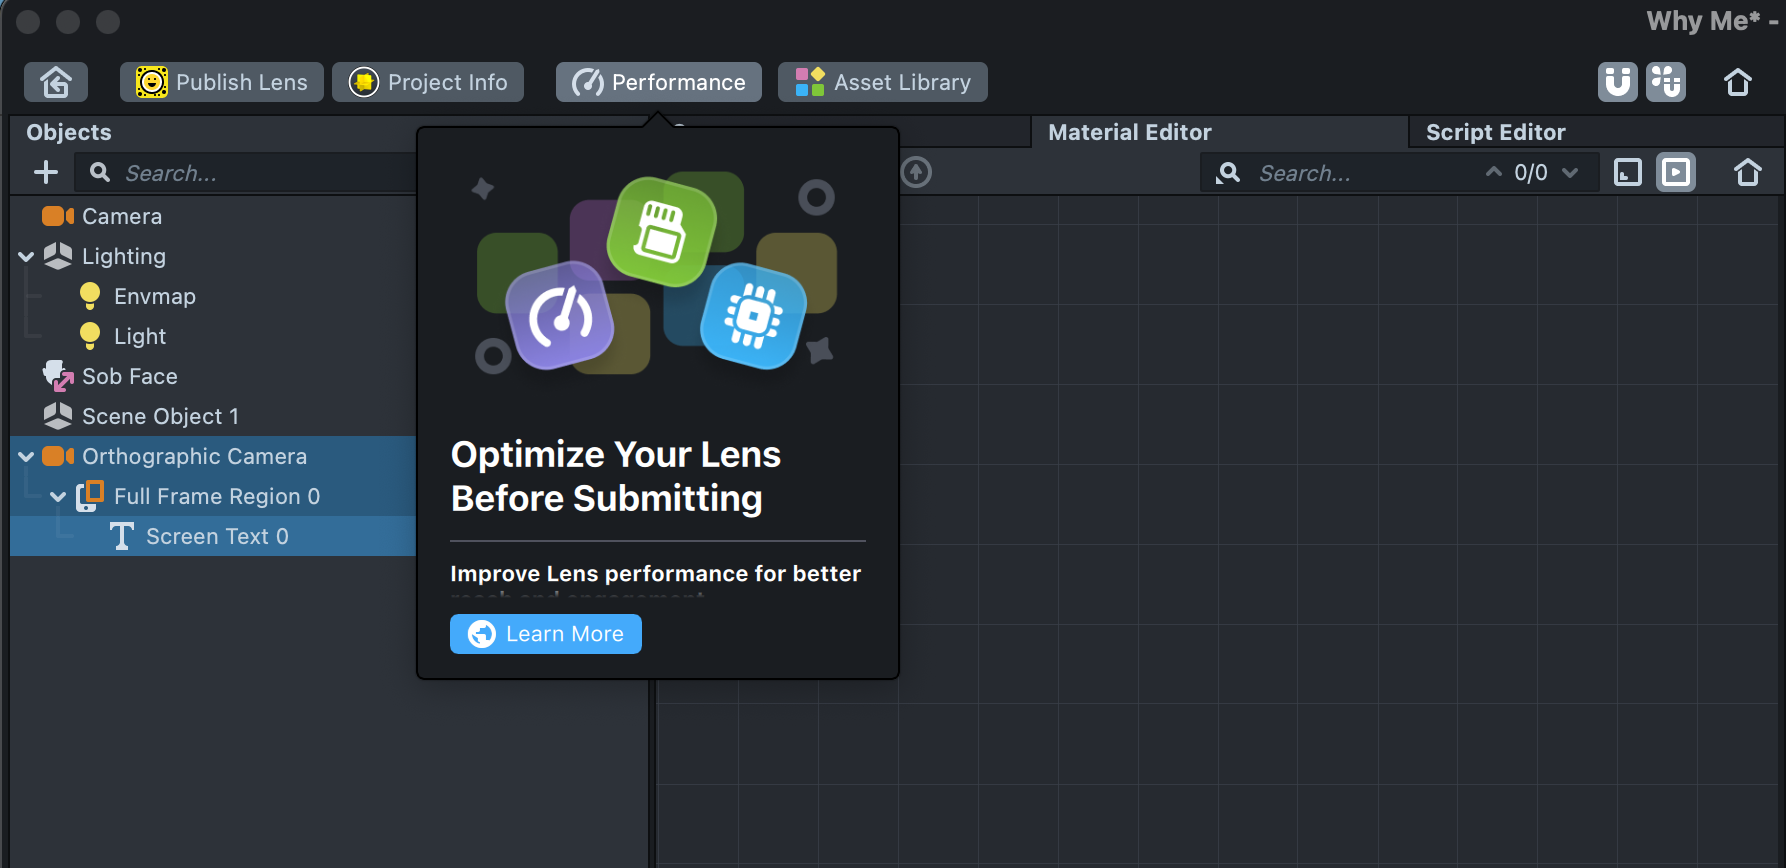Collapse the Orthographic Camera tree
The width and height of the screenshot is (1786, 868).
[26, 457]
